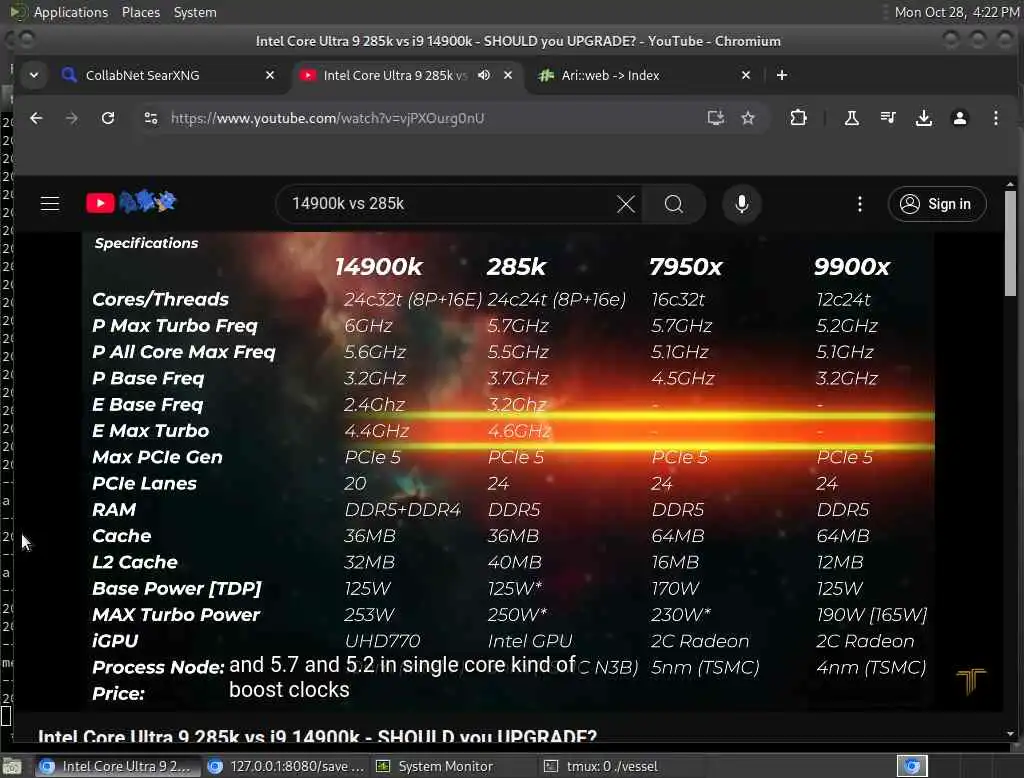The image size is (1024, 778).
Task: Close the Intel Core Ultra YouTube tab
Action: [x=507, y=75]
